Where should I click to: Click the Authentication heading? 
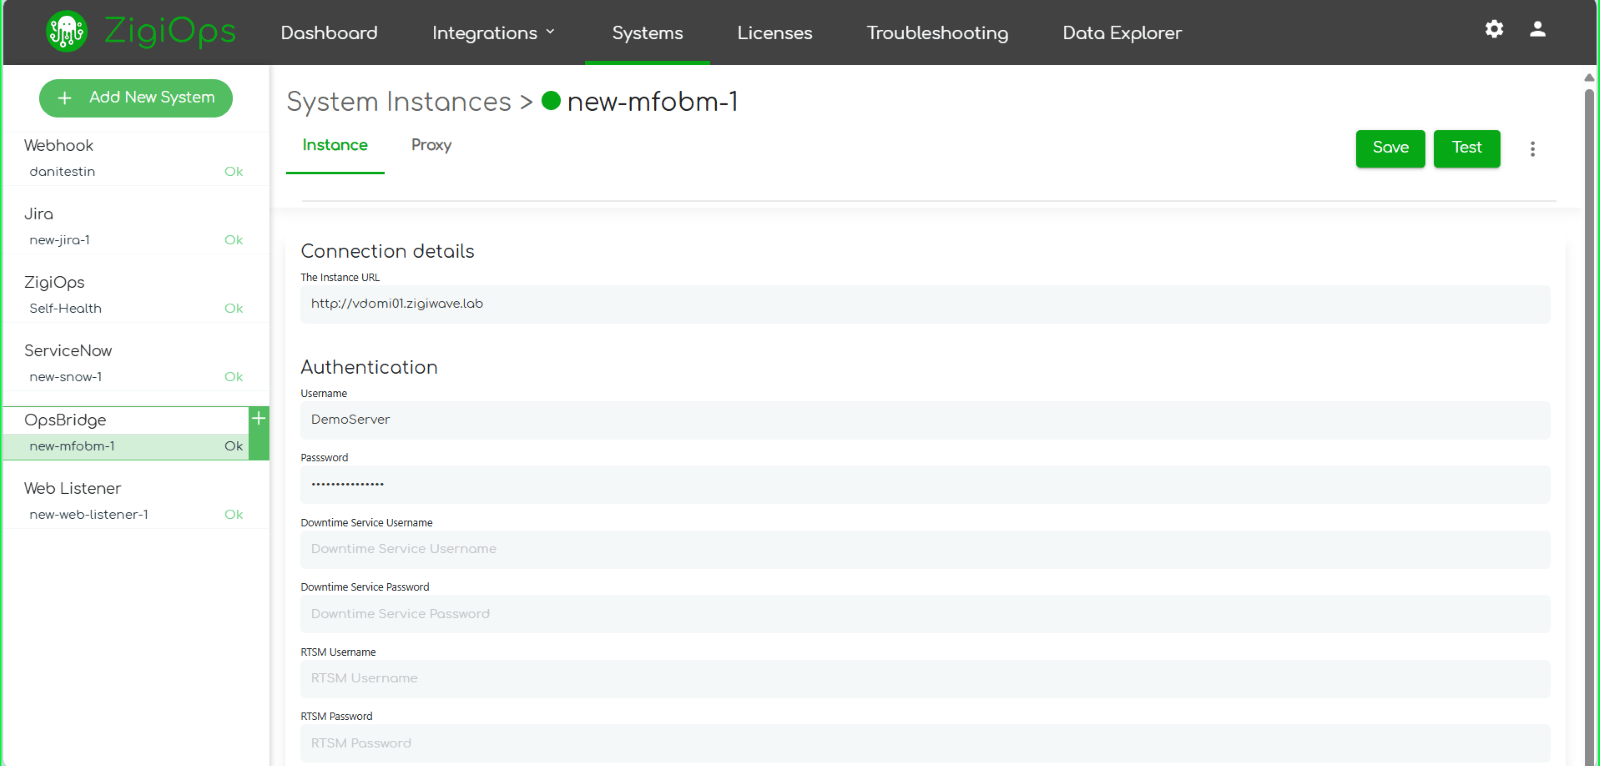[x=369, y=367]
